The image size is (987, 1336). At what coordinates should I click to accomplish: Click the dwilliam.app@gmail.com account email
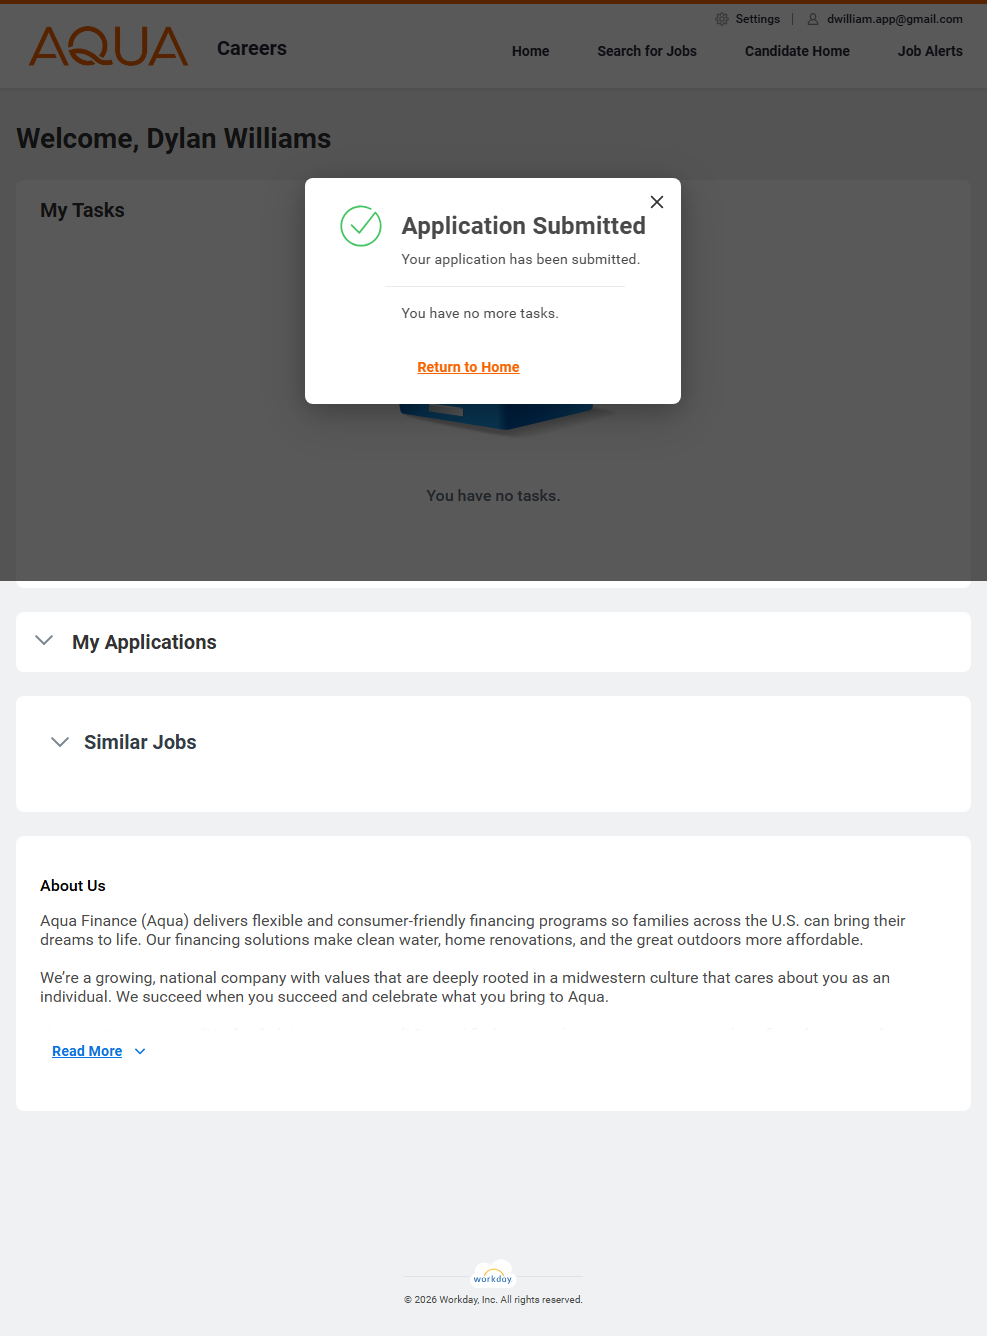coord(894,19)
